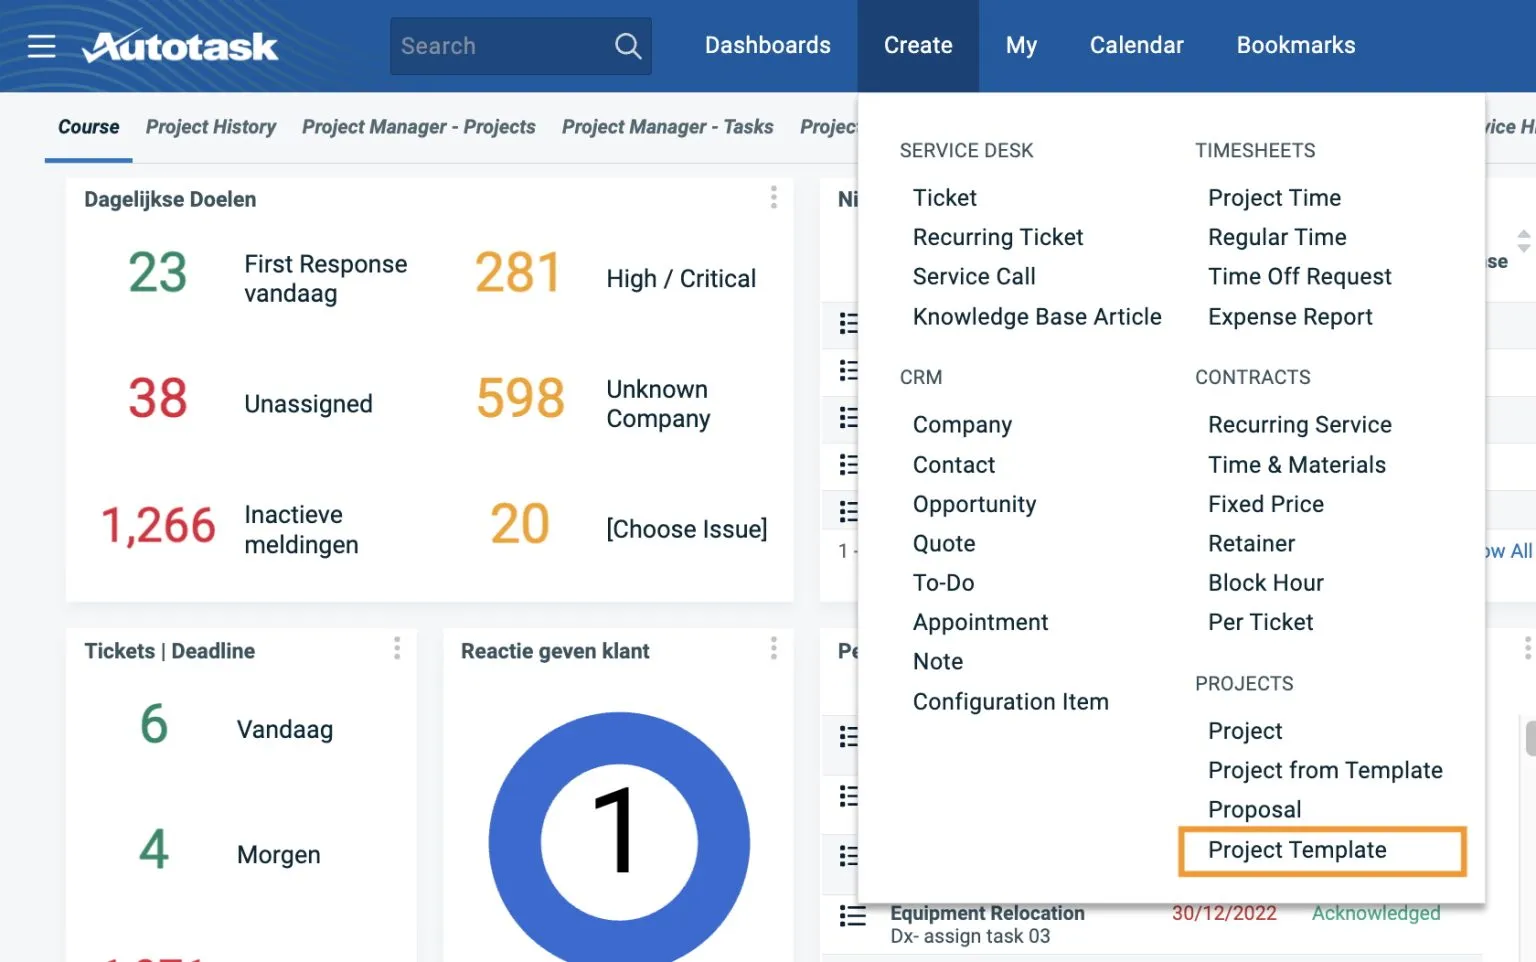
Task: Switch to the Project Manager - Tasks tab
Action: pos(667,127)
